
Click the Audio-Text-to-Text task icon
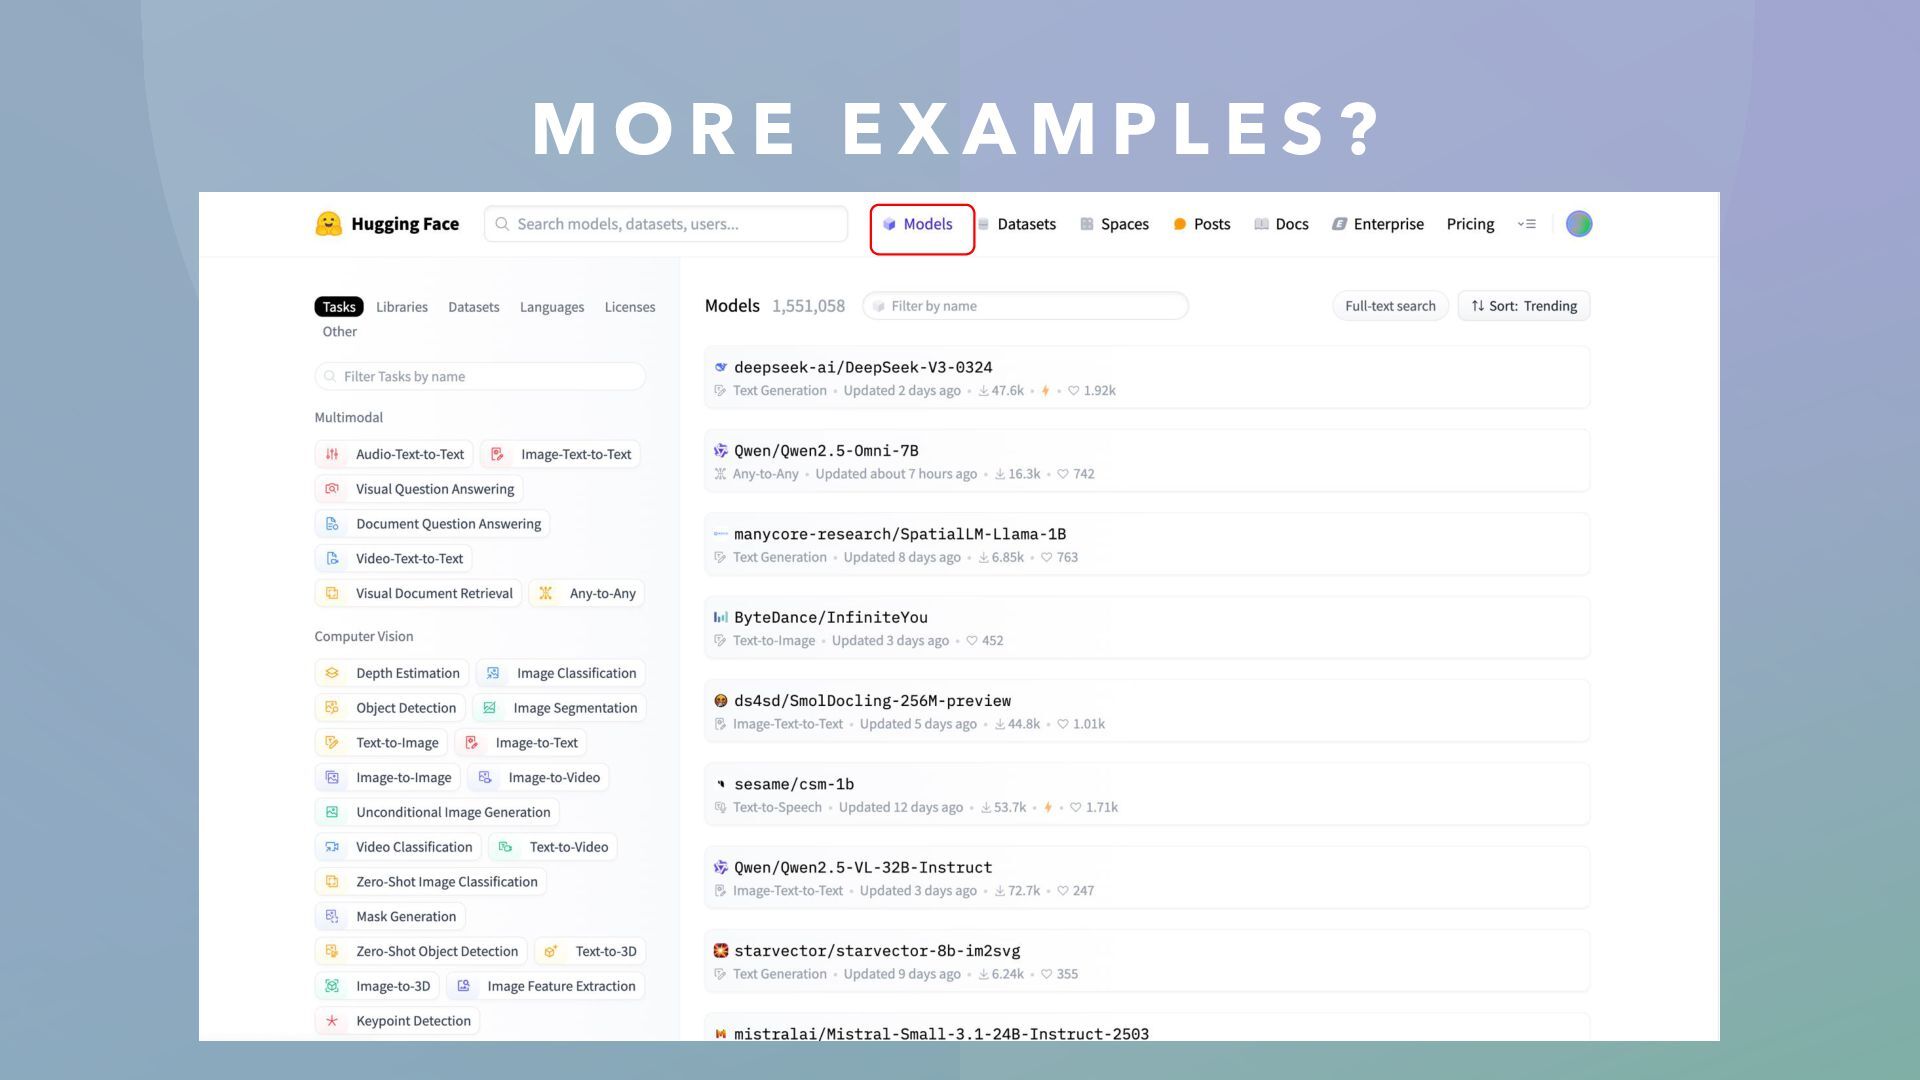tap(332, 454)
